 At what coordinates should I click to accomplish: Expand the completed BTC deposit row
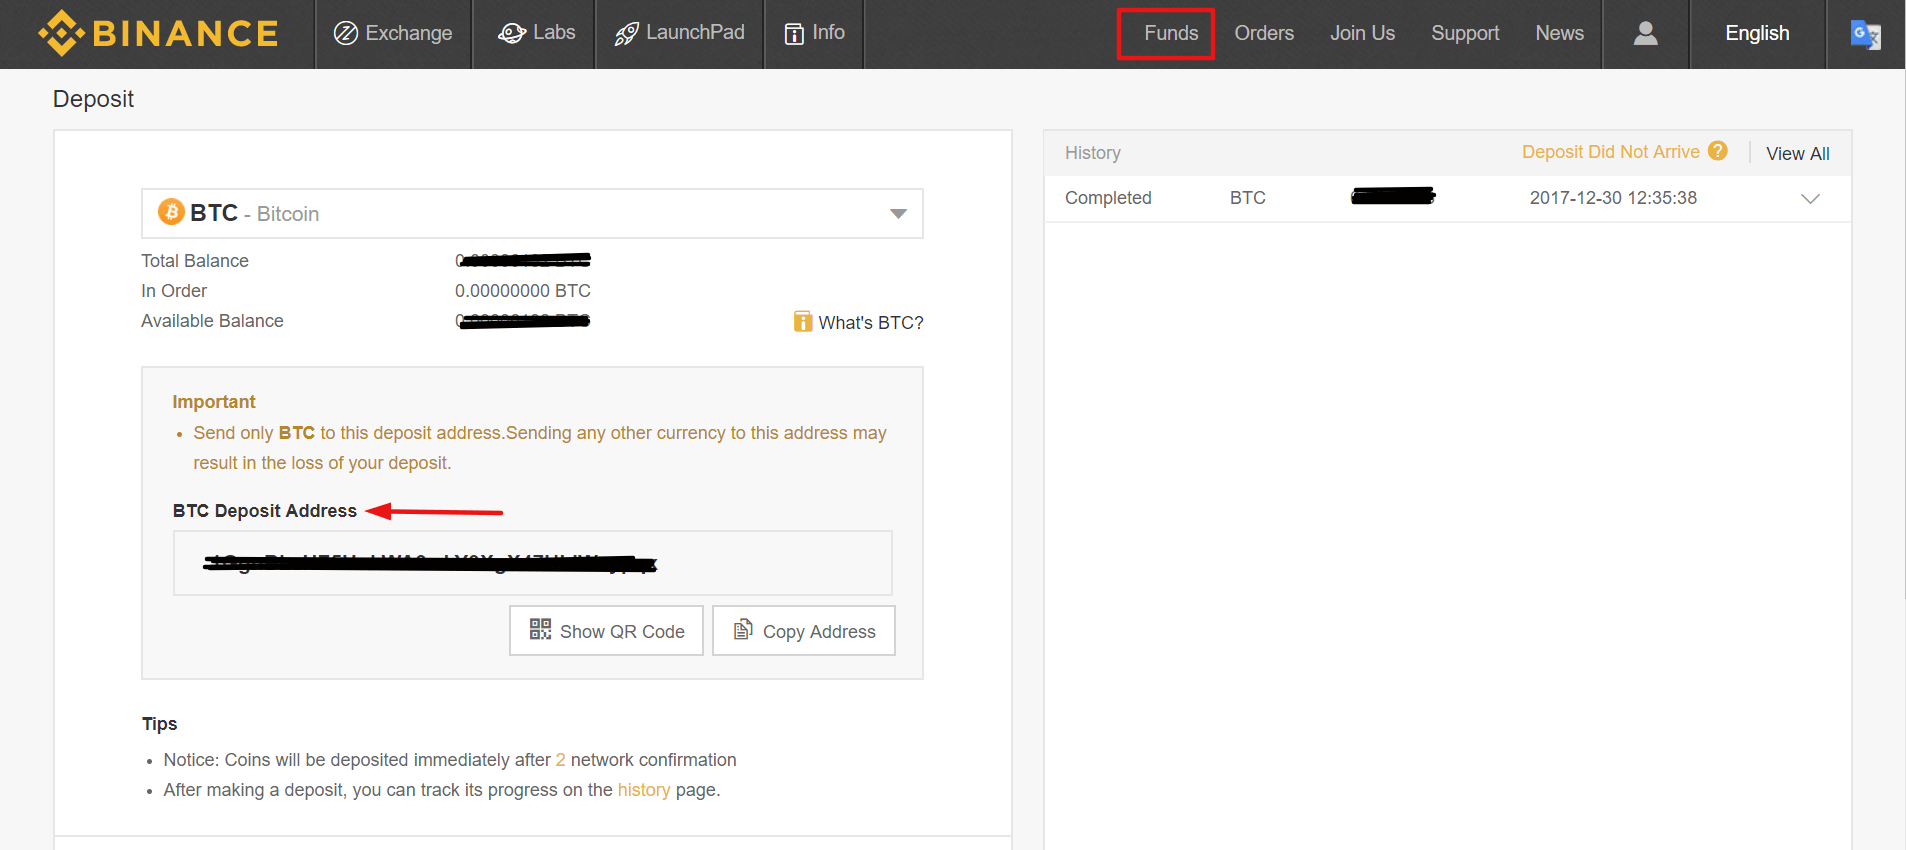[1809, 198]
